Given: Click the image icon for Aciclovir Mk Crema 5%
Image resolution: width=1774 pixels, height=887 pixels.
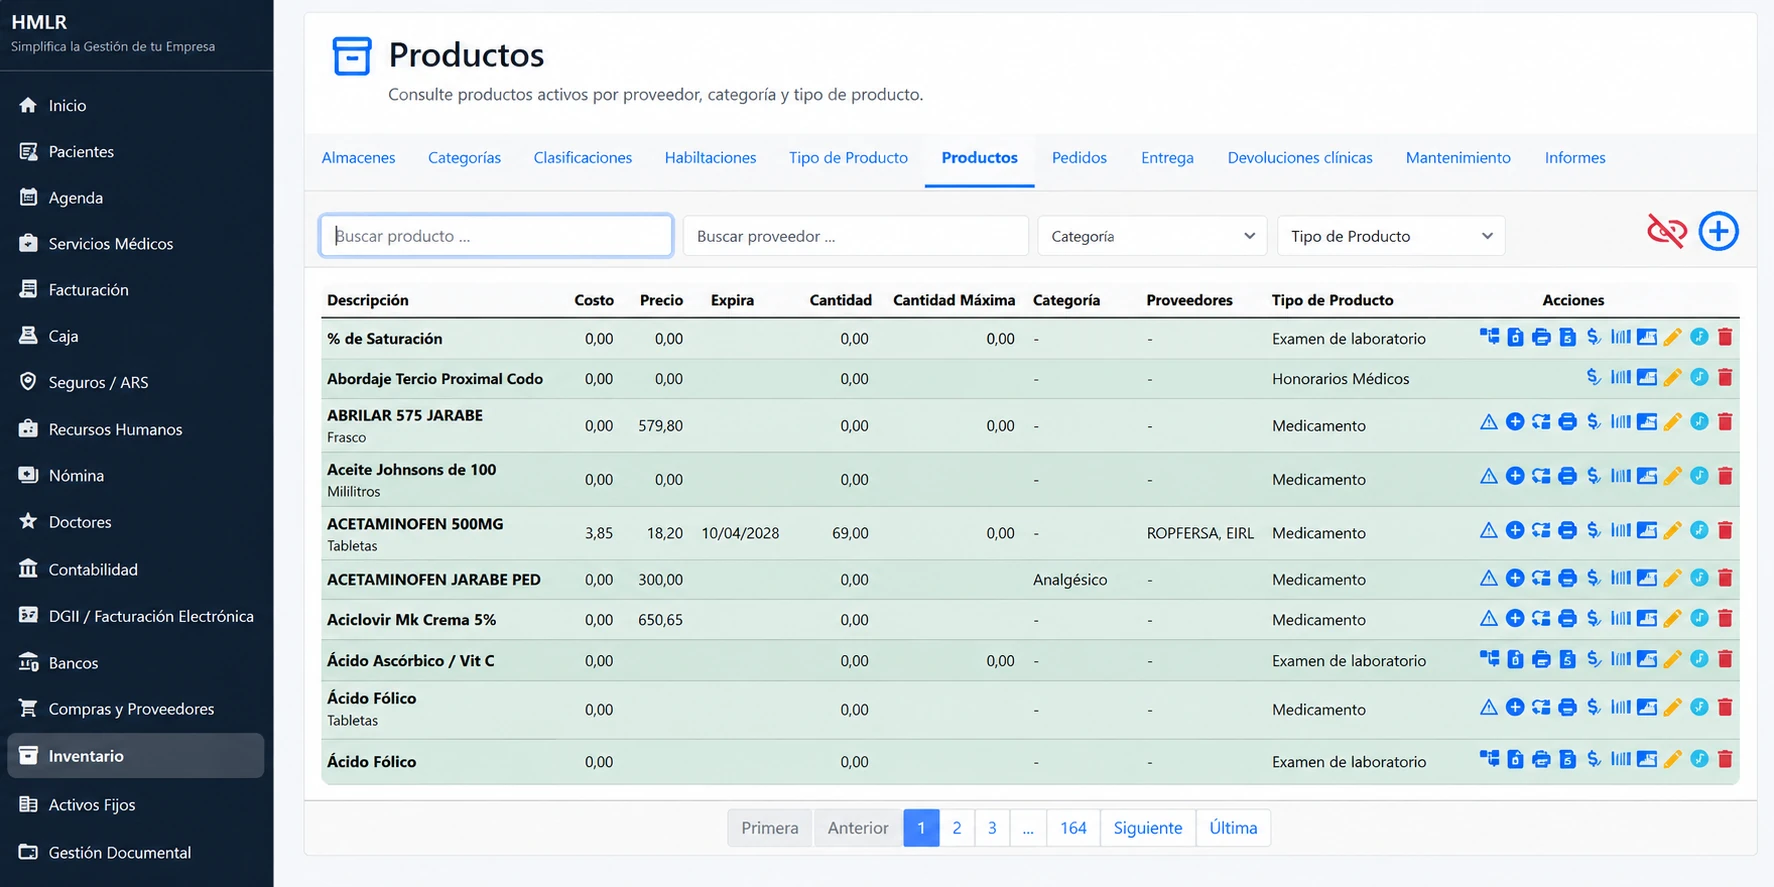Looking at the screenshot, I should 1647,618.
